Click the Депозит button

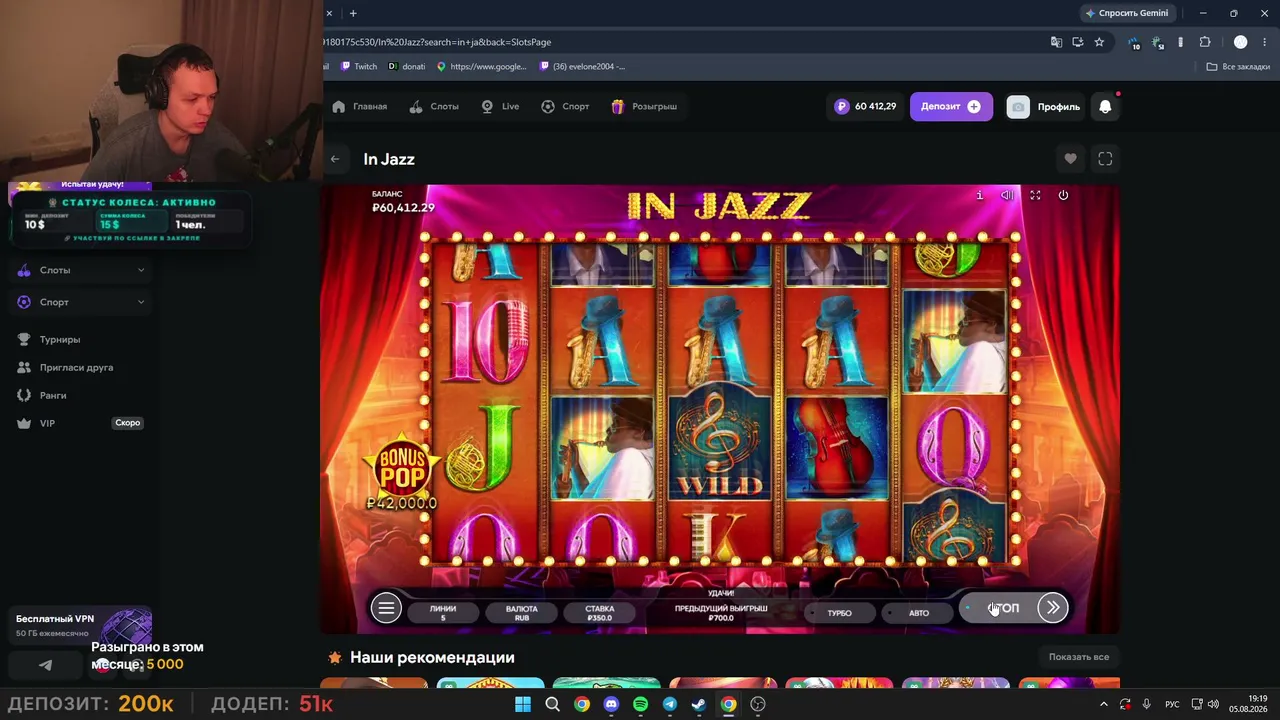click(x=951, y=107)
